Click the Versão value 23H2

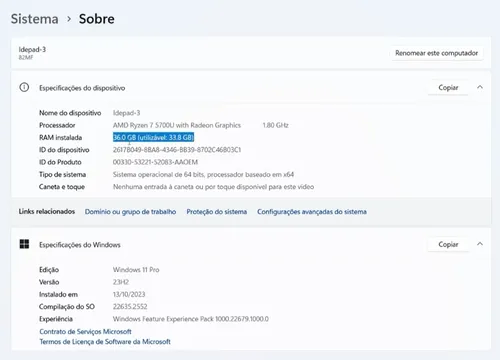[x=121, y=282]
